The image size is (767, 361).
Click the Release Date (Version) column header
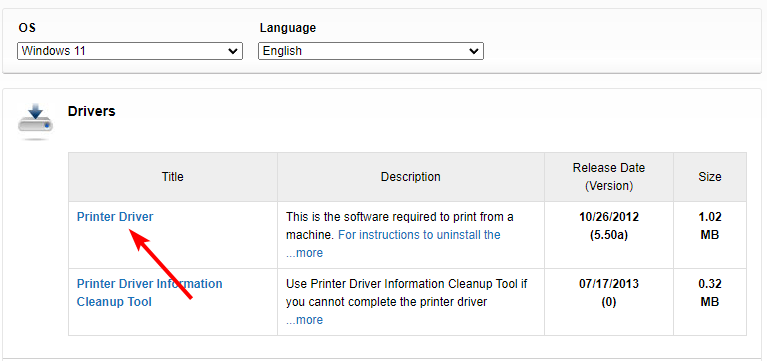[609, 177]
